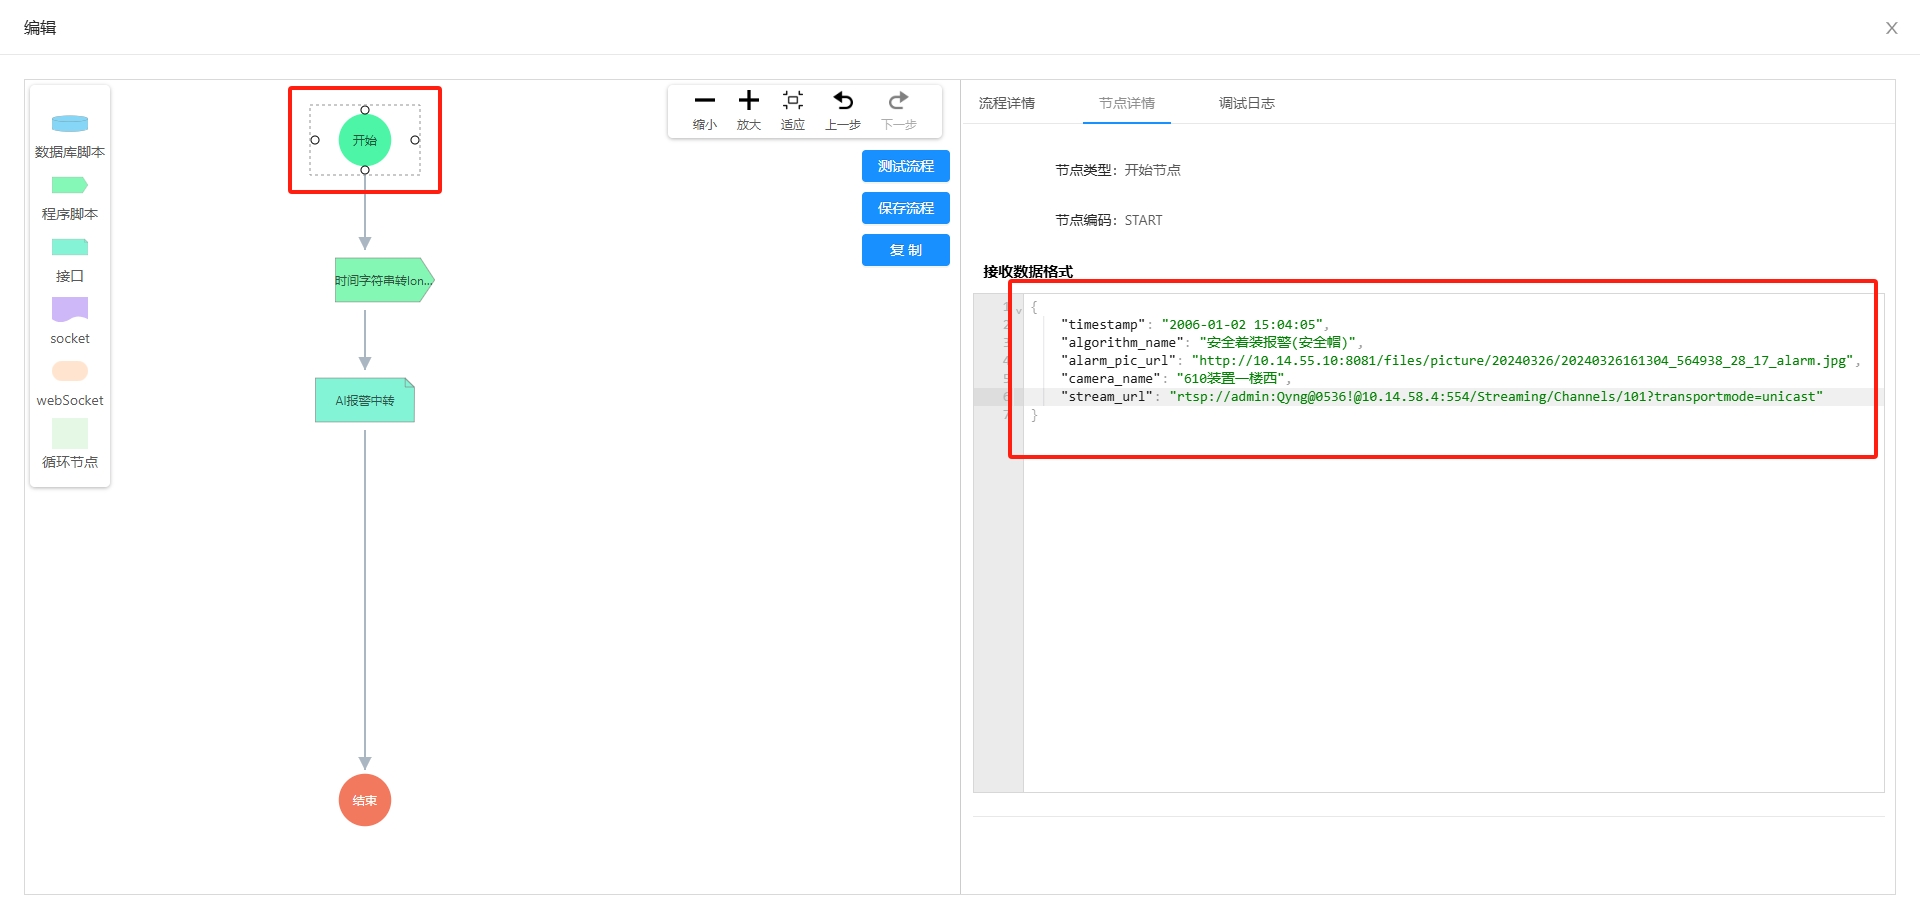This screenshot has width=1920, height=919.
Task: Undo with 上一步 arrow icon
Action: pyautogui.click(x=843, y=101)
